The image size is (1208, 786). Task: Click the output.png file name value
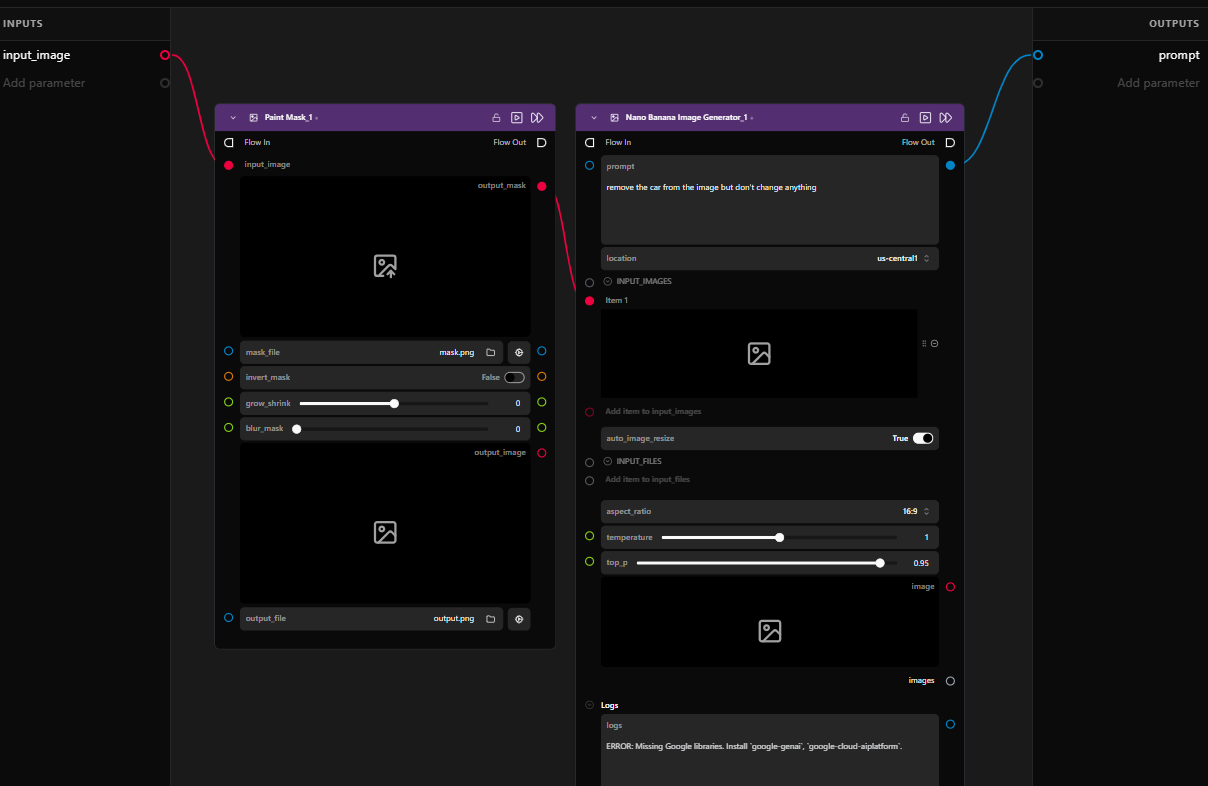point(454,619)
